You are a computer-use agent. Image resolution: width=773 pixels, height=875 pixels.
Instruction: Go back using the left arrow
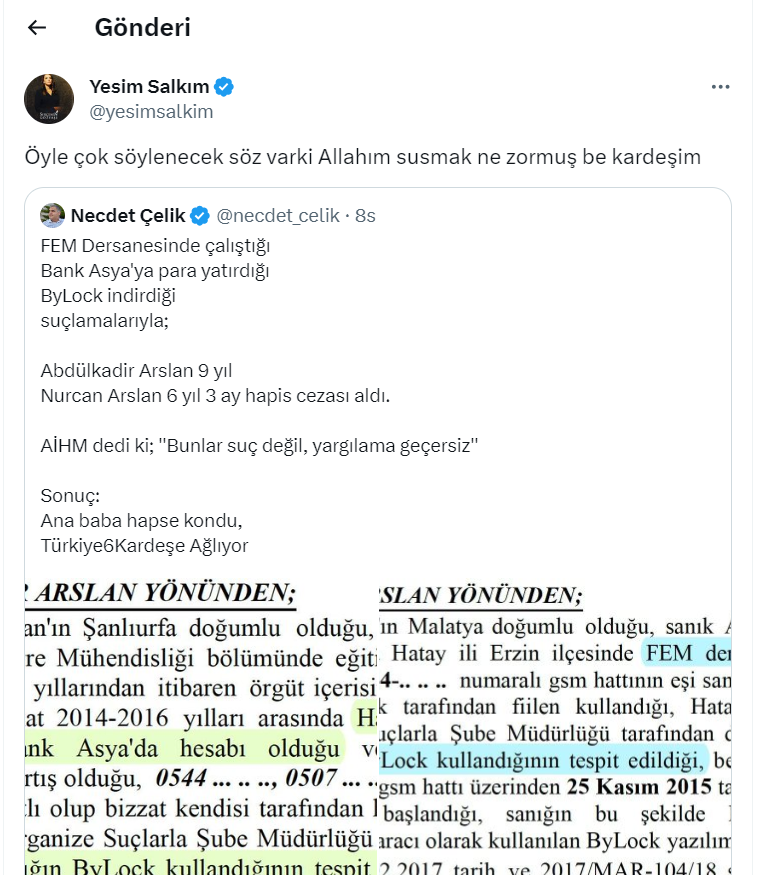pyautogui.click(x=37, y=27)
